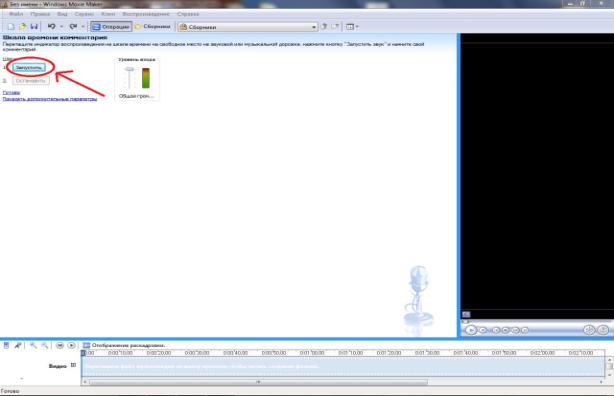
Task: Click the green input level meter
Action: point(146,78)
